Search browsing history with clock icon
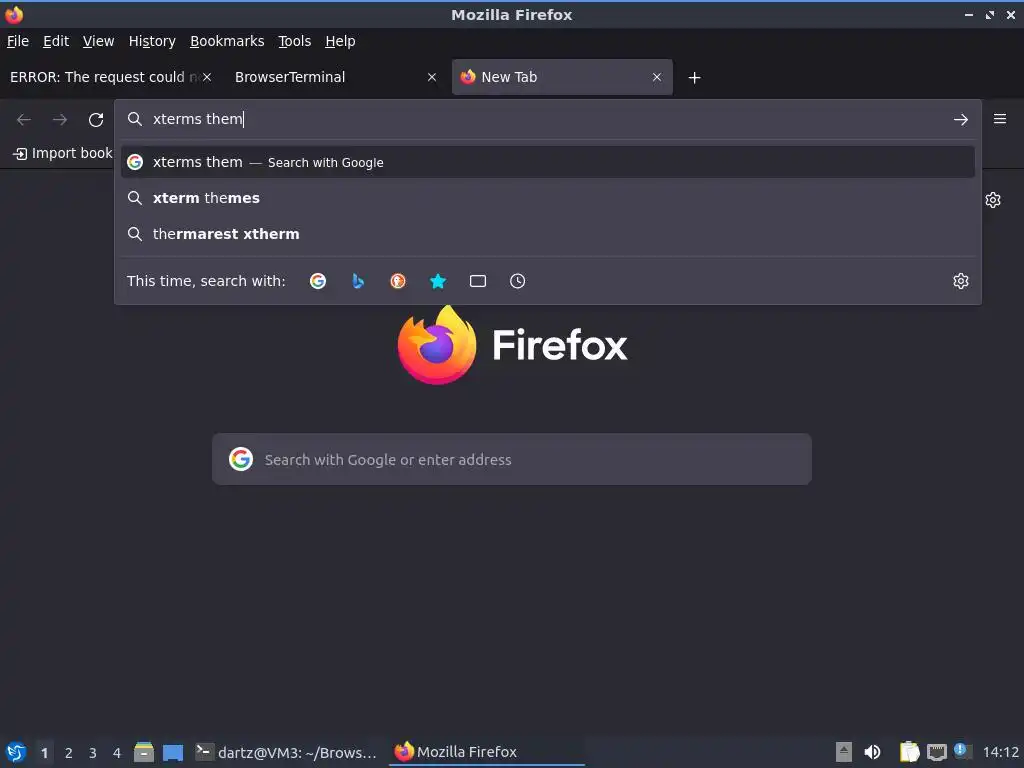 pos(517,281)
